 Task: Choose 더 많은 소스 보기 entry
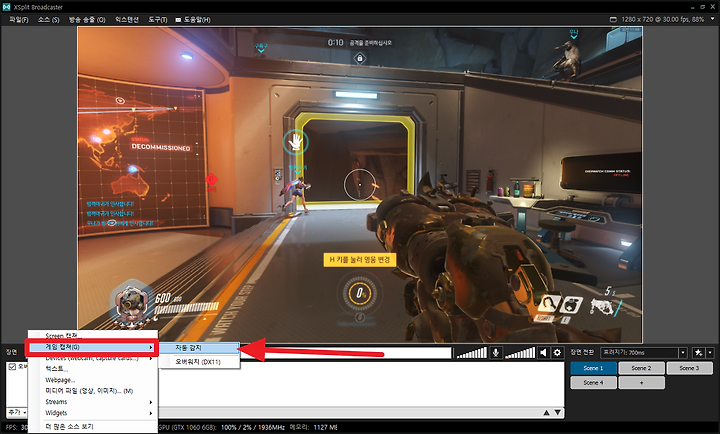click(x=92, y=427)
